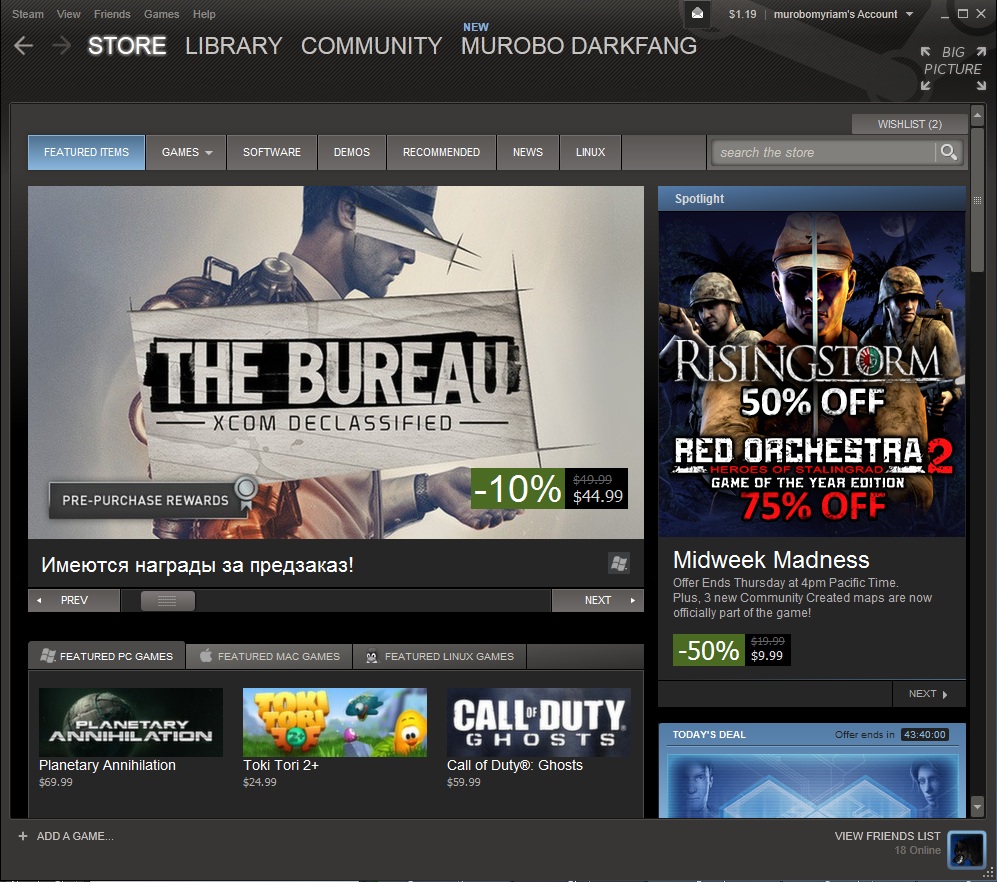
Task: Click the -10% discount price box
Action: pyautogui.click(x=549, y=488)
